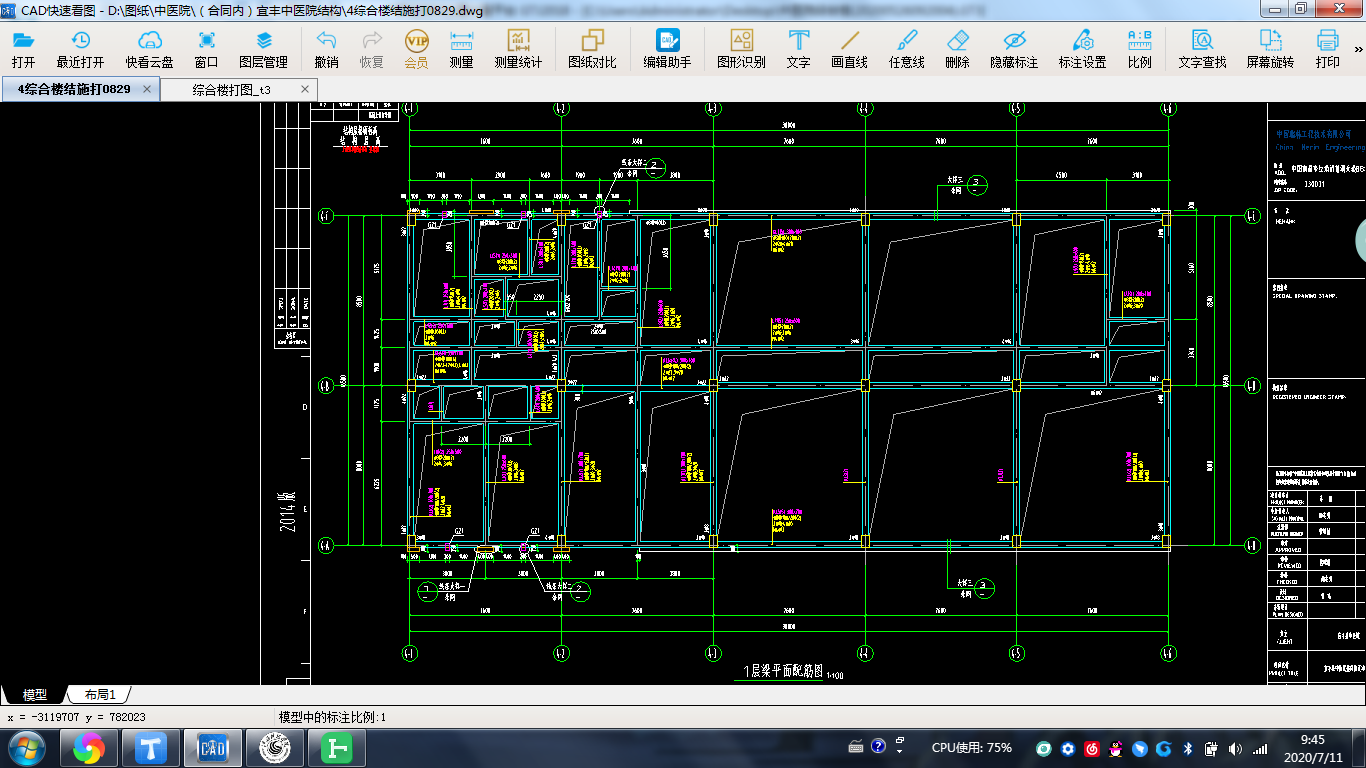Click the 恢复 redo arrow
Viewport: 1366px width, 768px height.
click(x=372, y=48)
